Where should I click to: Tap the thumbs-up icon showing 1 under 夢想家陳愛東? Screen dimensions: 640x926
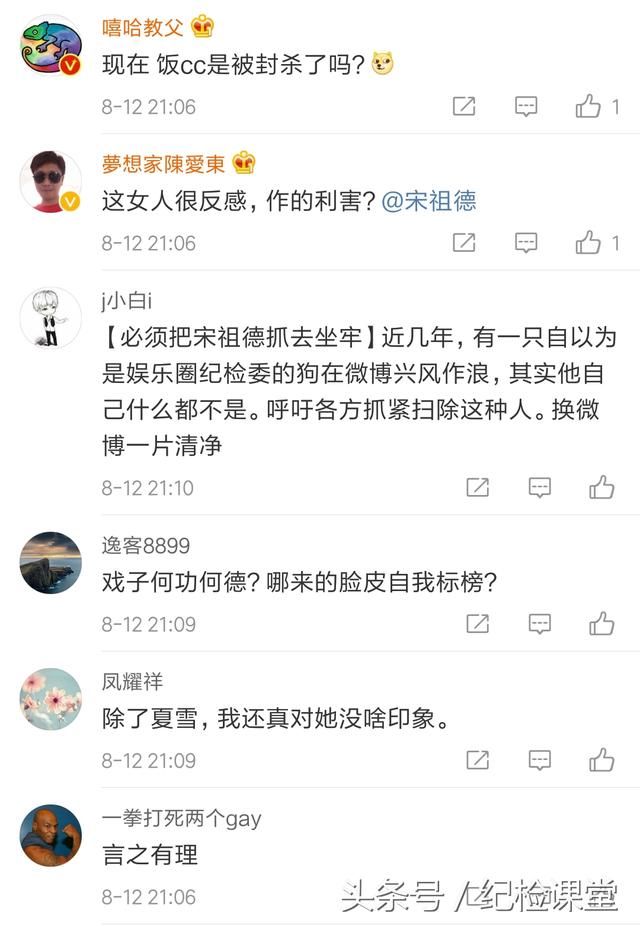pos(585,242)
